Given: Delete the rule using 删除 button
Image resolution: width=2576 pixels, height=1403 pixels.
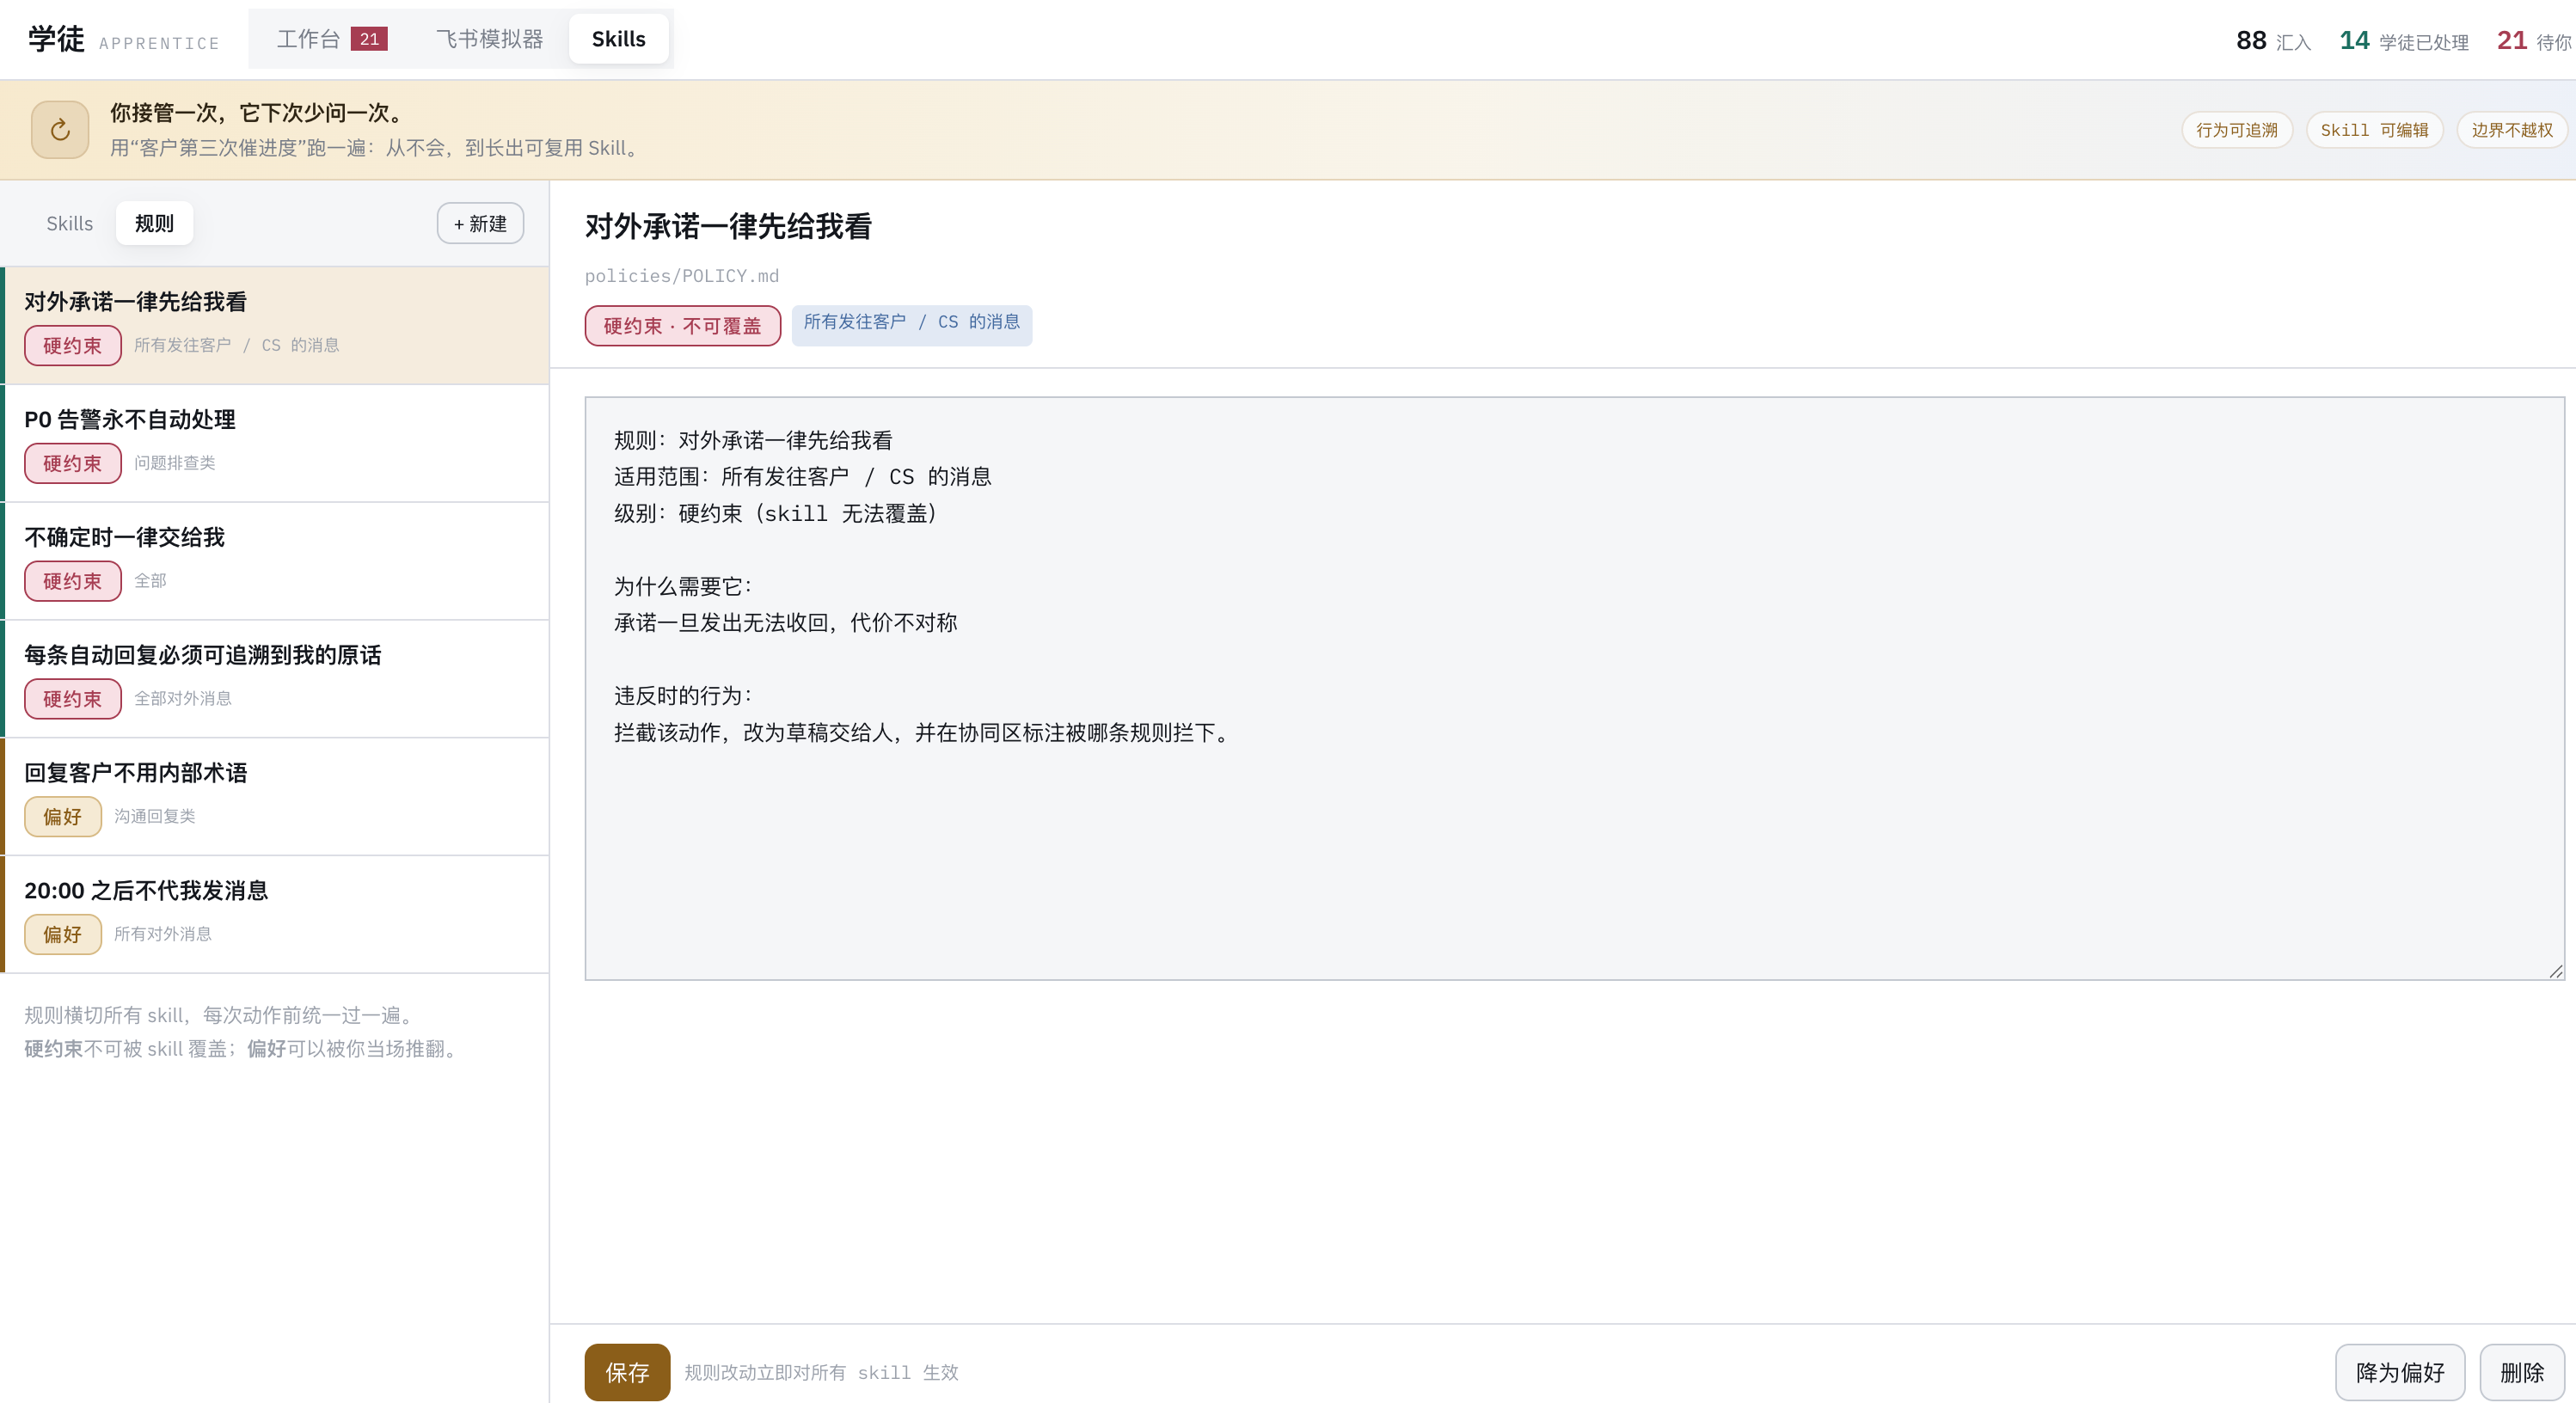Looking at the screenshot, I should pyautogui.click(x=2521, y=1372).
